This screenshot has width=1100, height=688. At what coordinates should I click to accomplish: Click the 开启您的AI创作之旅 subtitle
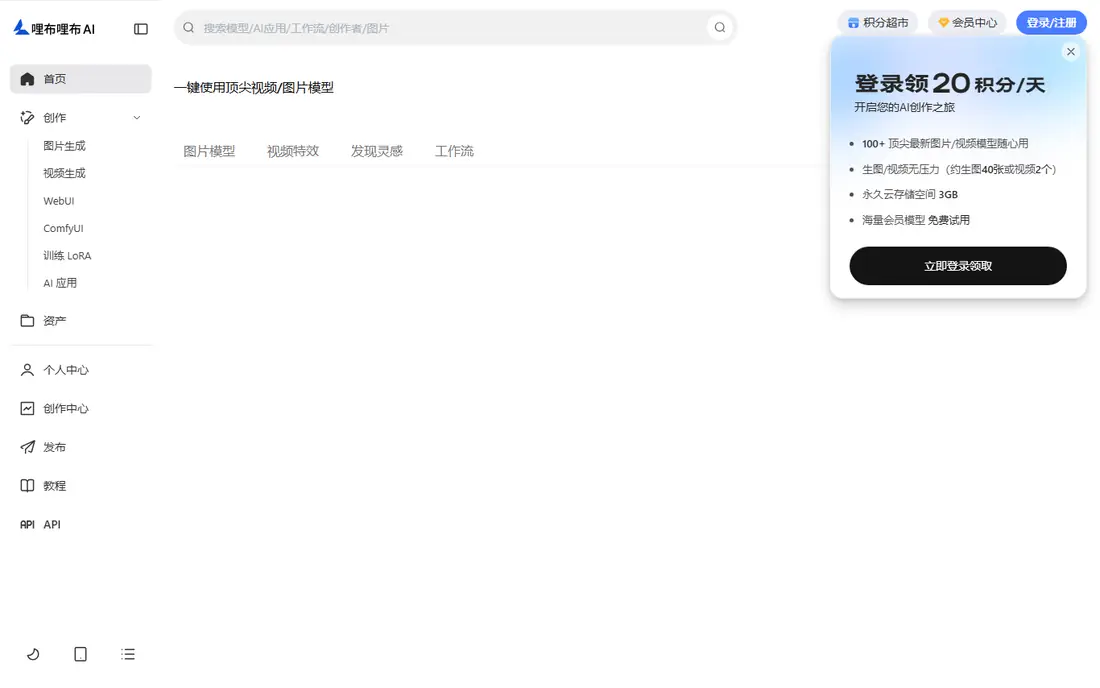[x=904, y=107]
